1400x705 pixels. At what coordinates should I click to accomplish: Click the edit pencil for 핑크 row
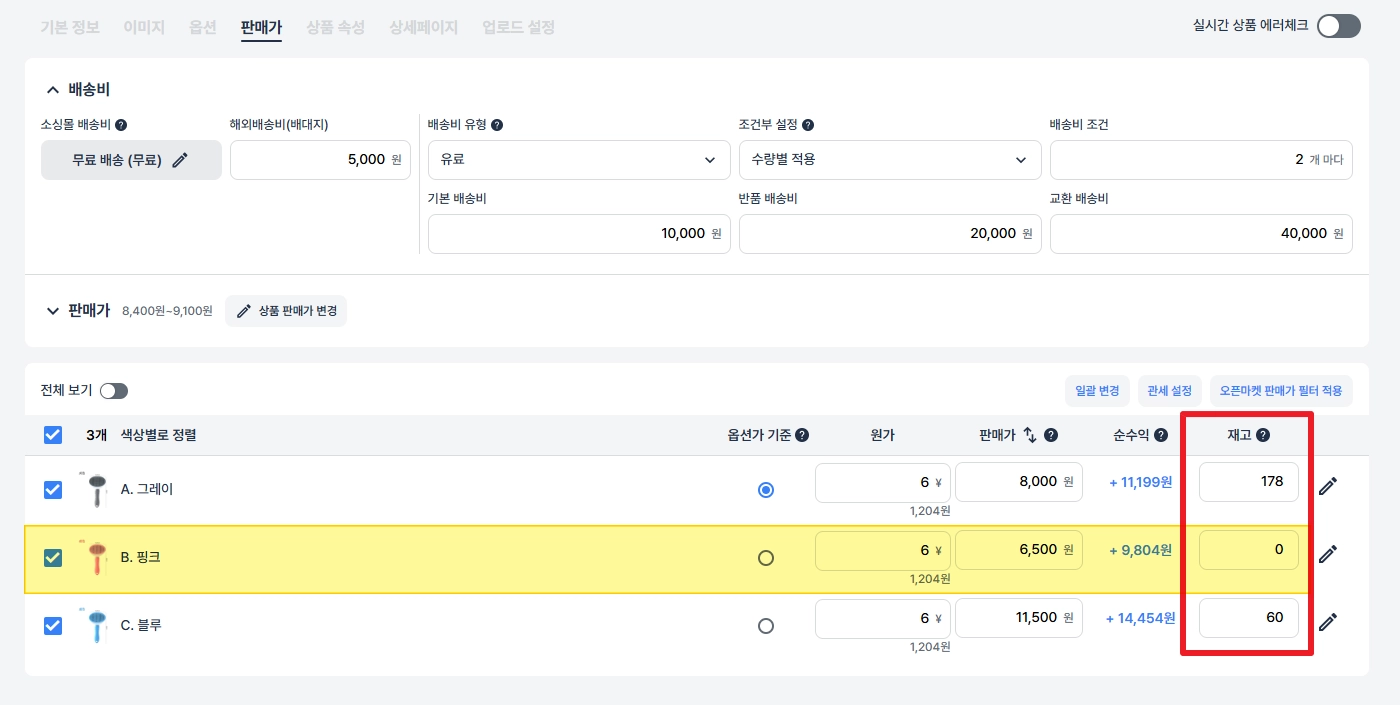click(1327, 554)
